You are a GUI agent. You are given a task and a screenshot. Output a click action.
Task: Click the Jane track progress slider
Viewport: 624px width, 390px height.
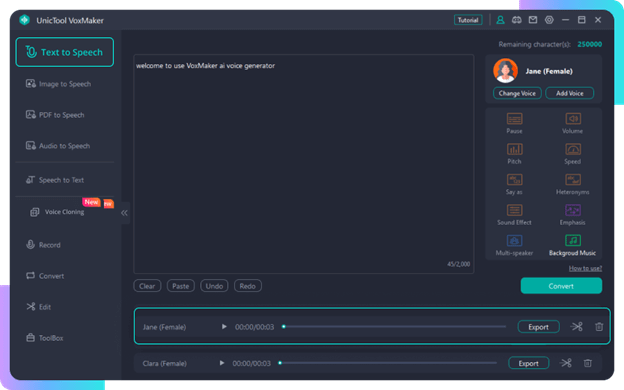[x=394, y=327]
